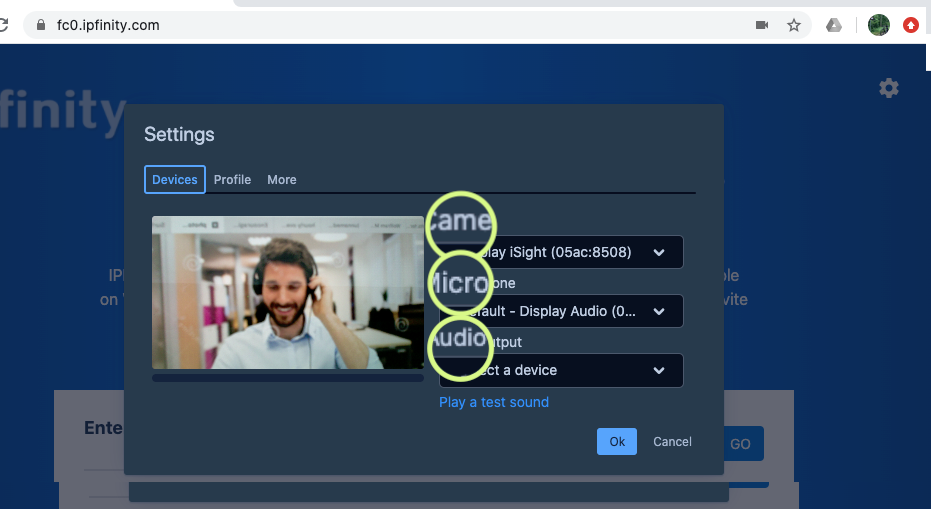Cancel the Settings dialog
This screenshot has height=509, width=931.
(672, 441)
